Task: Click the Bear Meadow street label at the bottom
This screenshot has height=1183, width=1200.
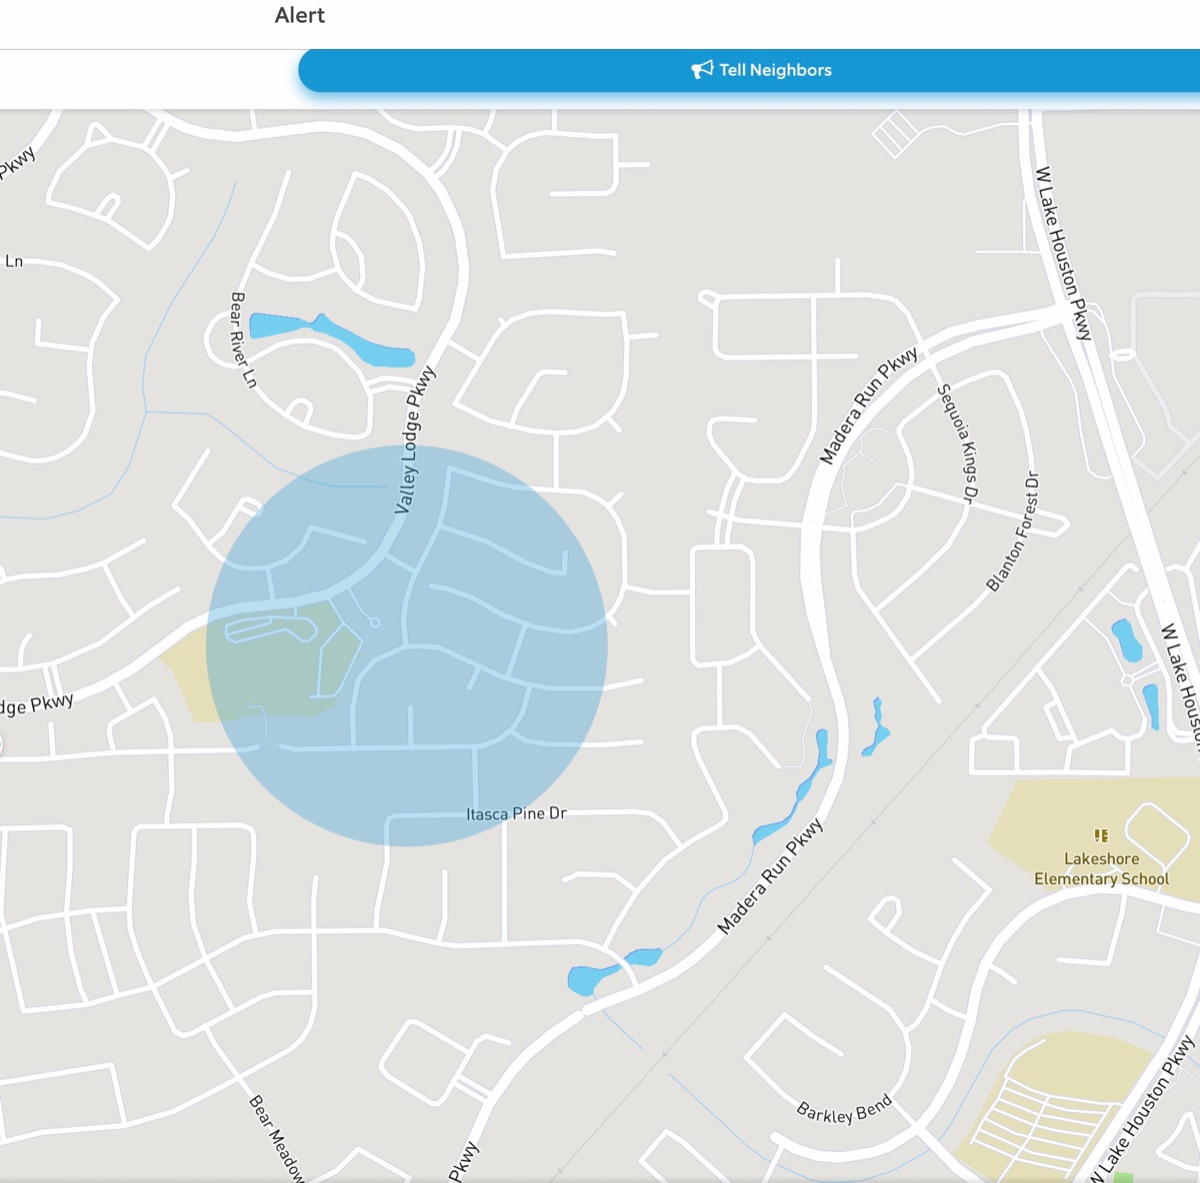Action: point(275,1138)
